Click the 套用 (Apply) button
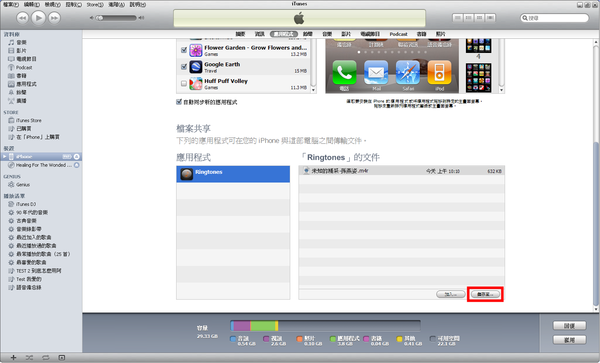 pyautogui.click(x=569, y=340)
